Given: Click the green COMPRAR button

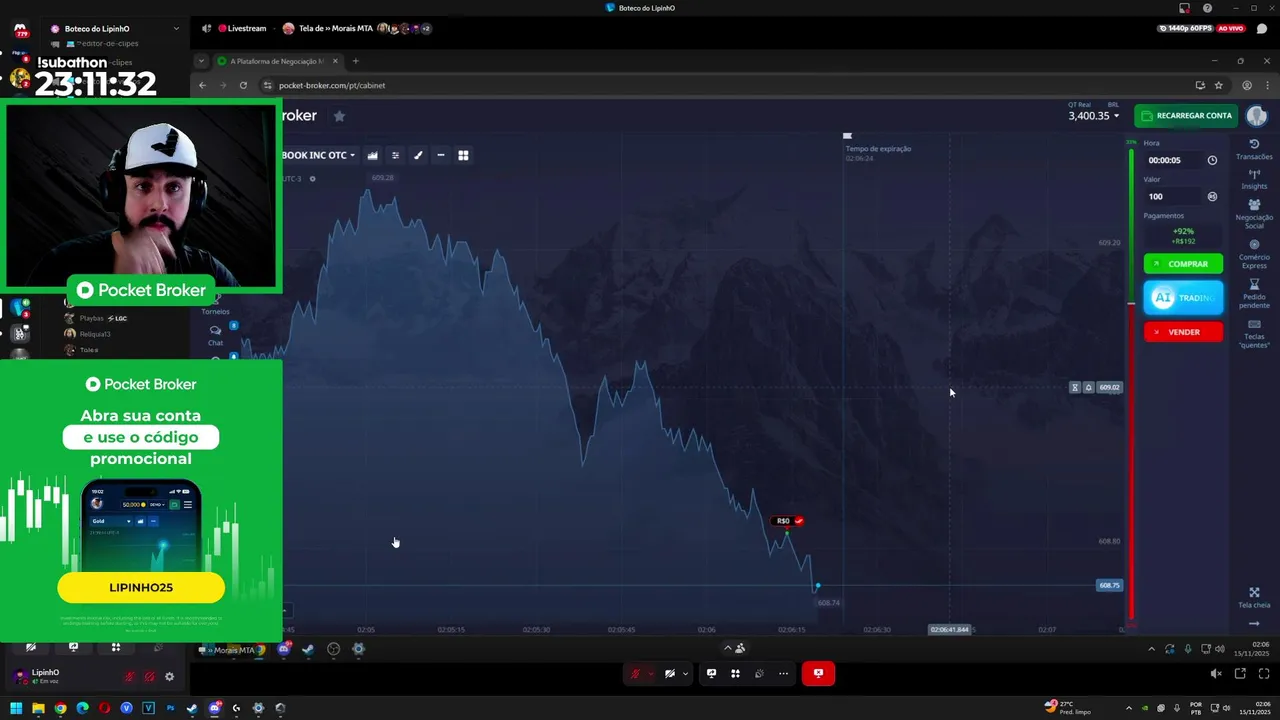Looking at the screenshot, I should pyautogui.click(x=1183, y=264).
